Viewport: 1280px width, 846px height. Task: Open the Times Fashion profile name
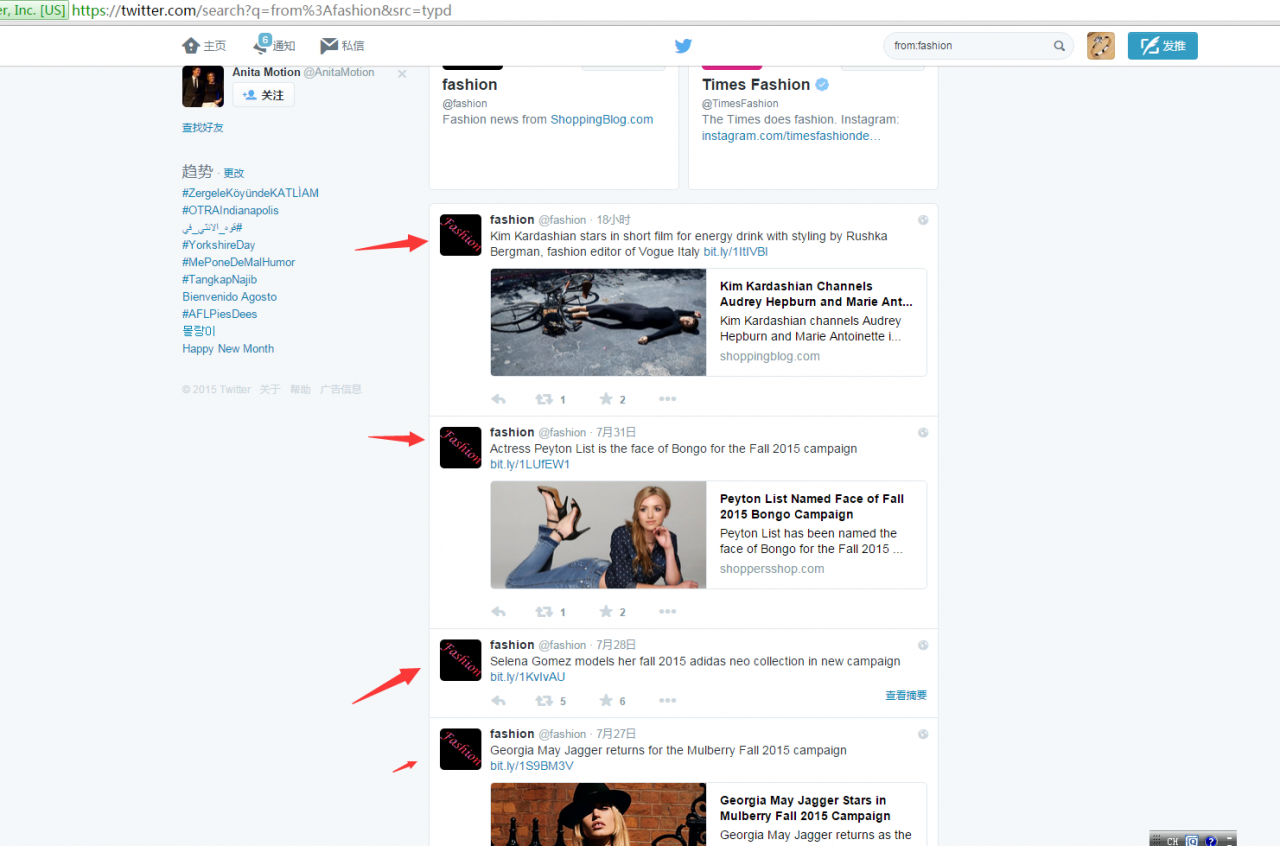[756, 85]
